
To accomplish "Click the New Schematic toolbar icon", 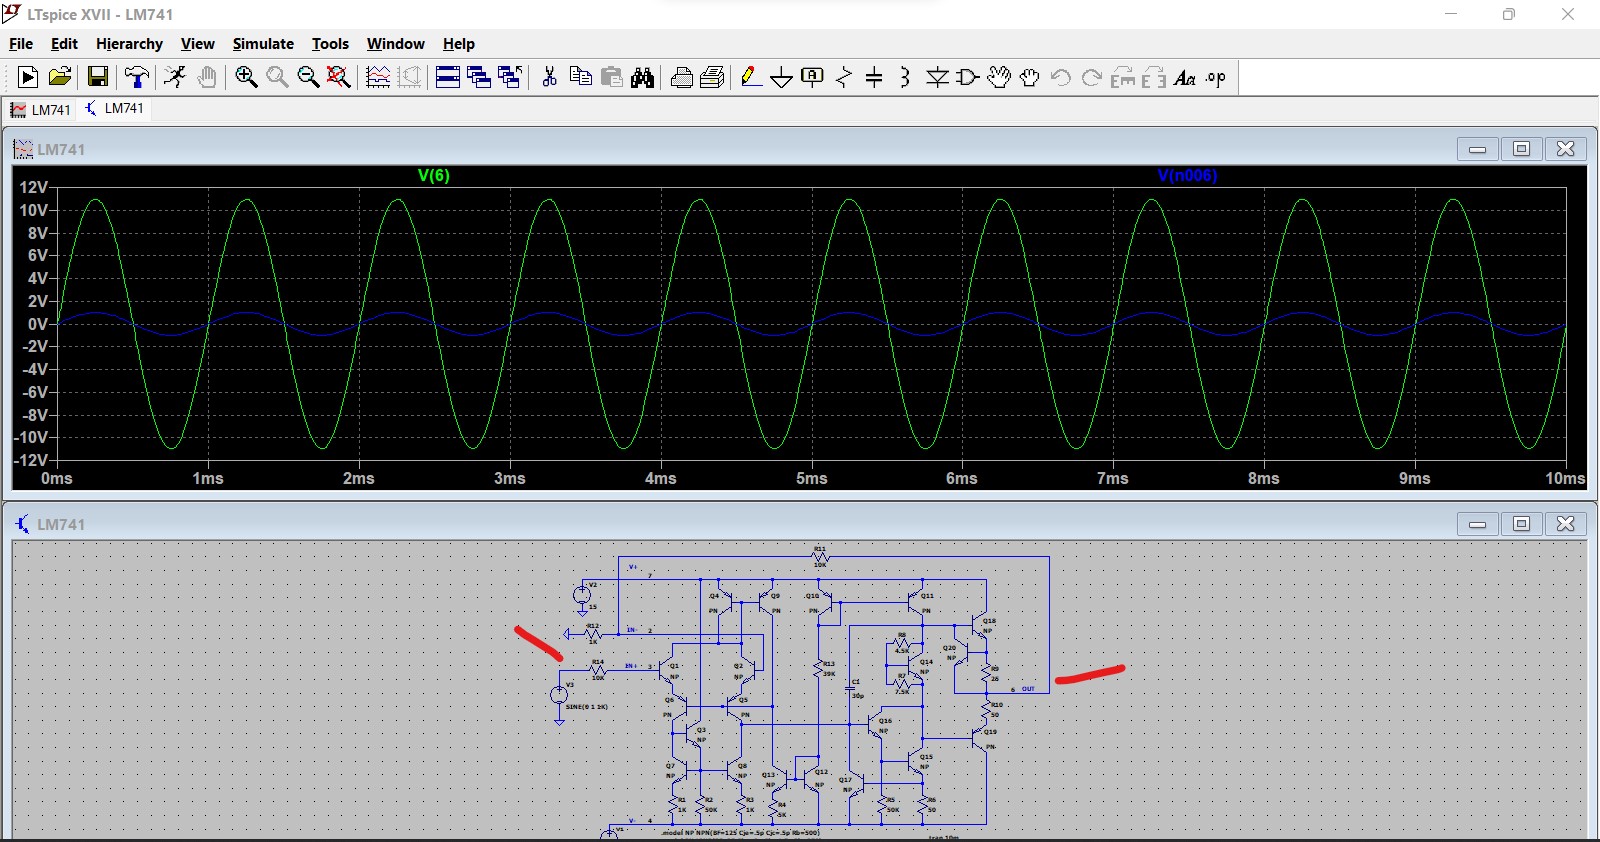I will pos(28,77).
